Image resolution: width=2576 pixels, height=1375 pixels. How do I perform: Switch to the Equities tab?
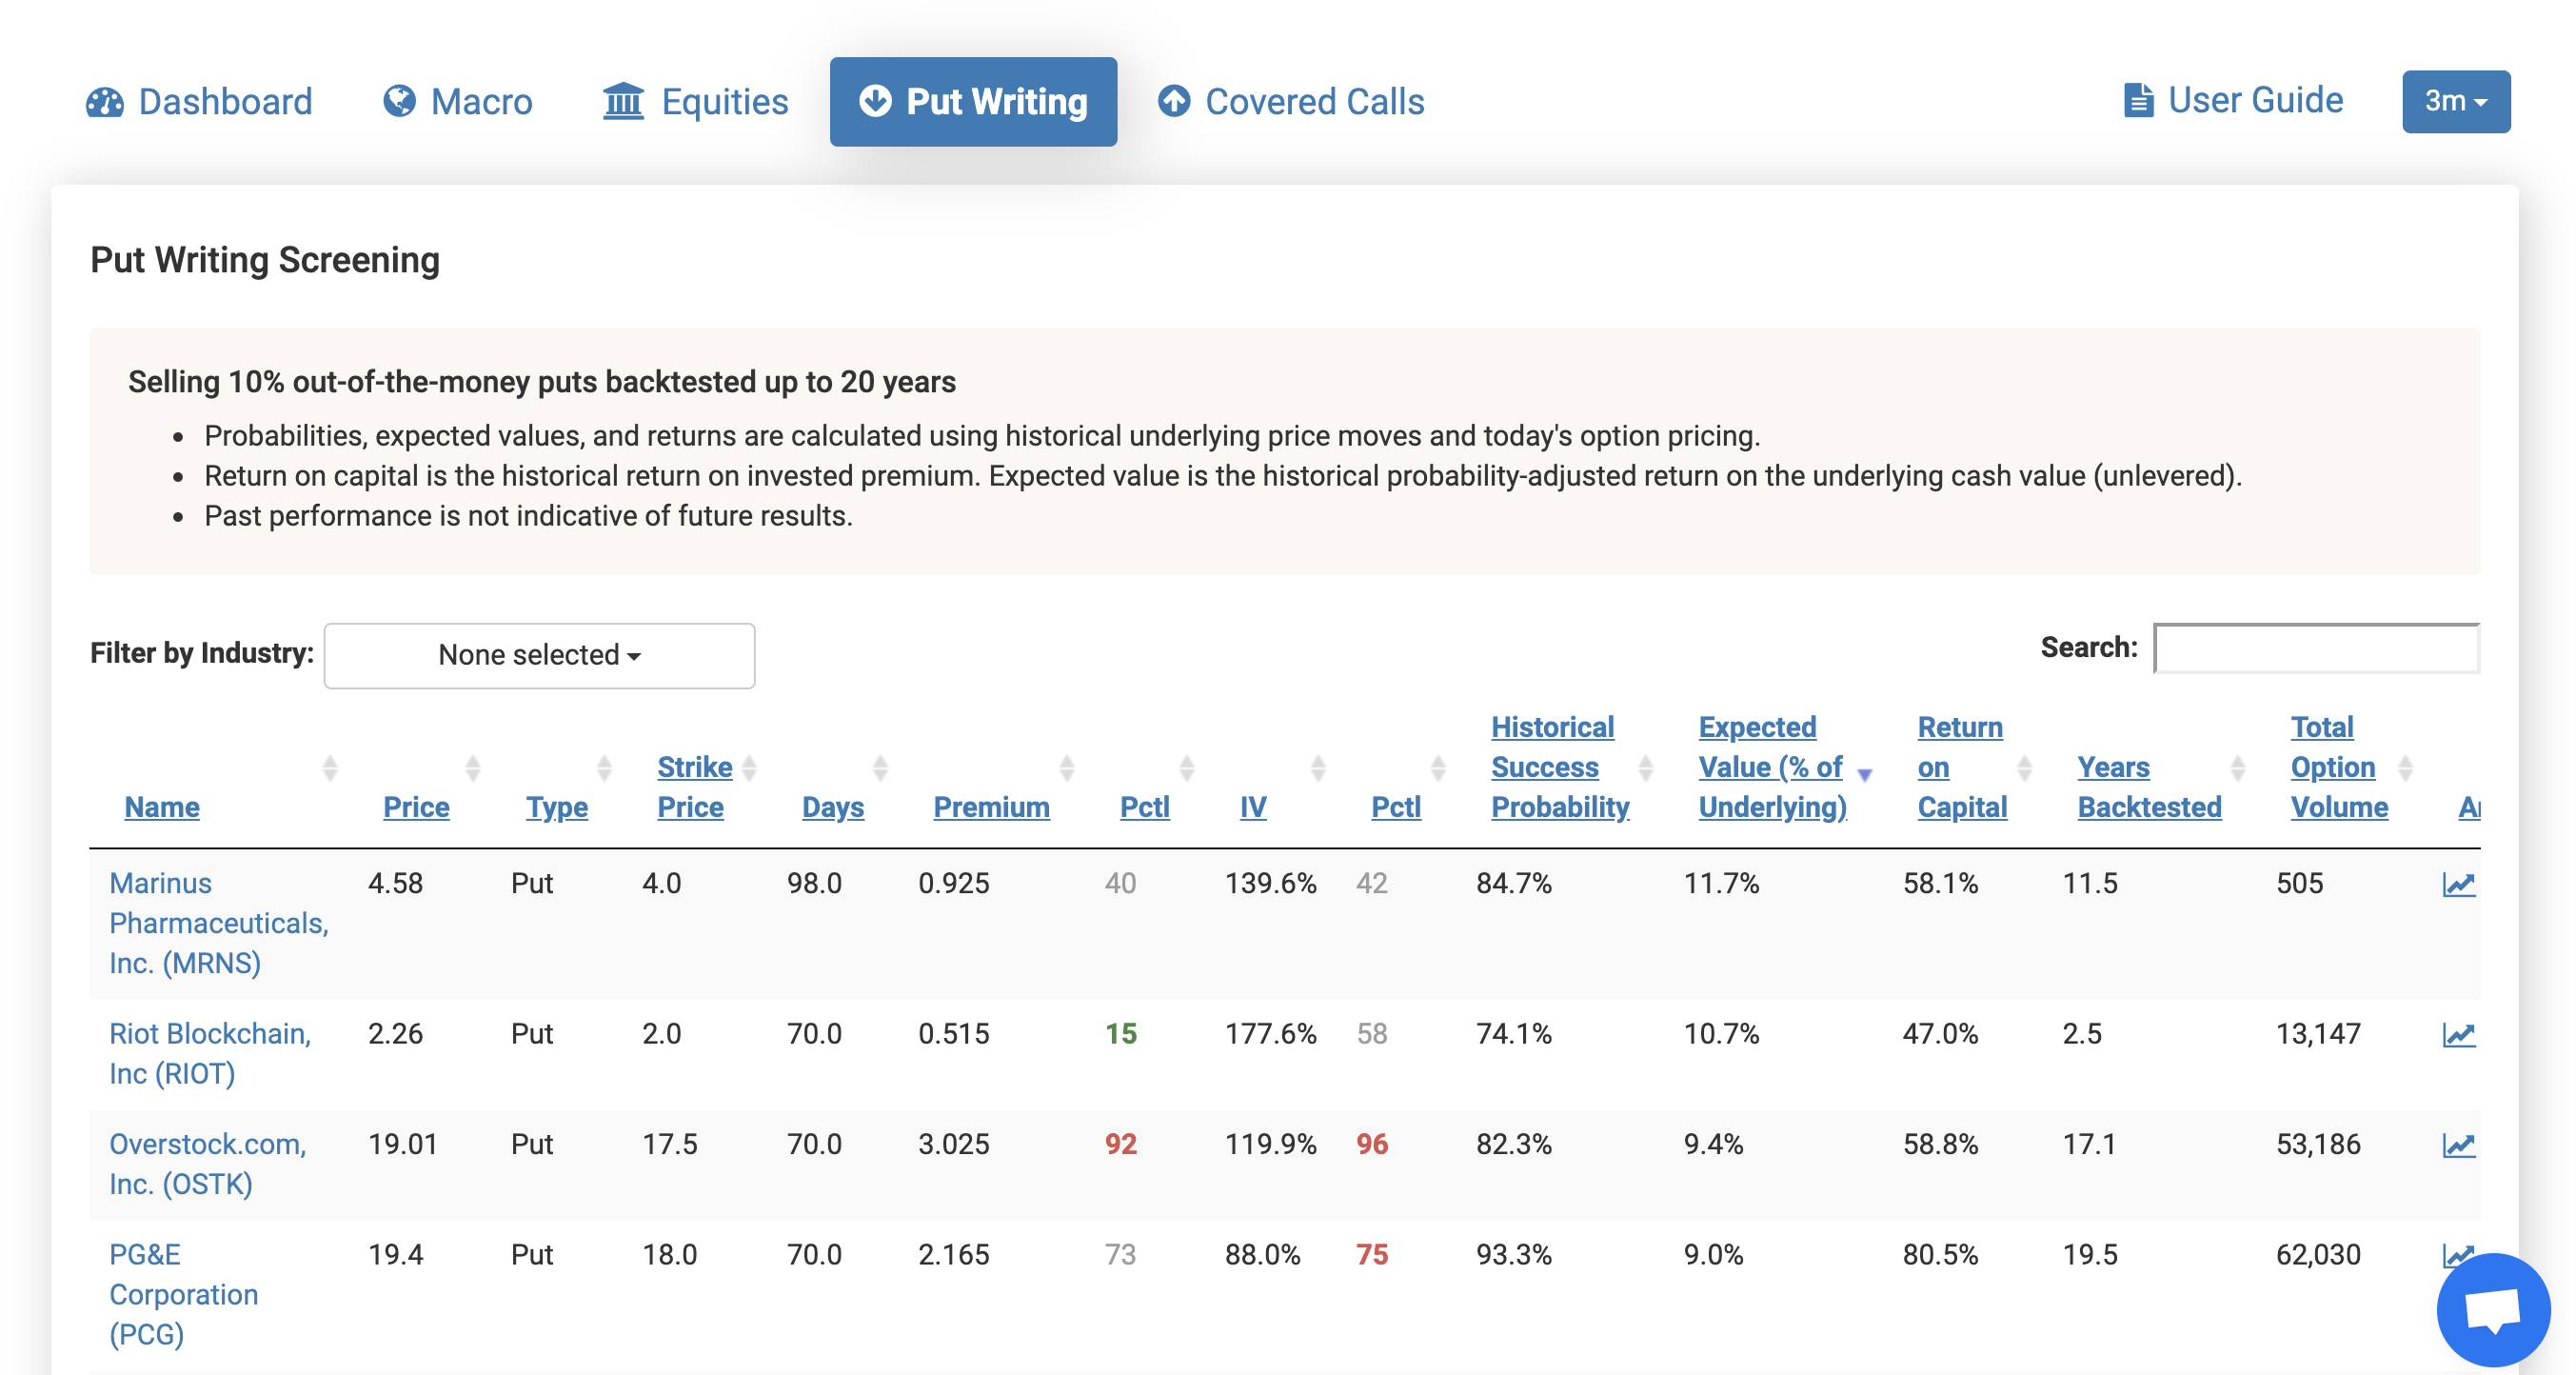coord(696,101)
